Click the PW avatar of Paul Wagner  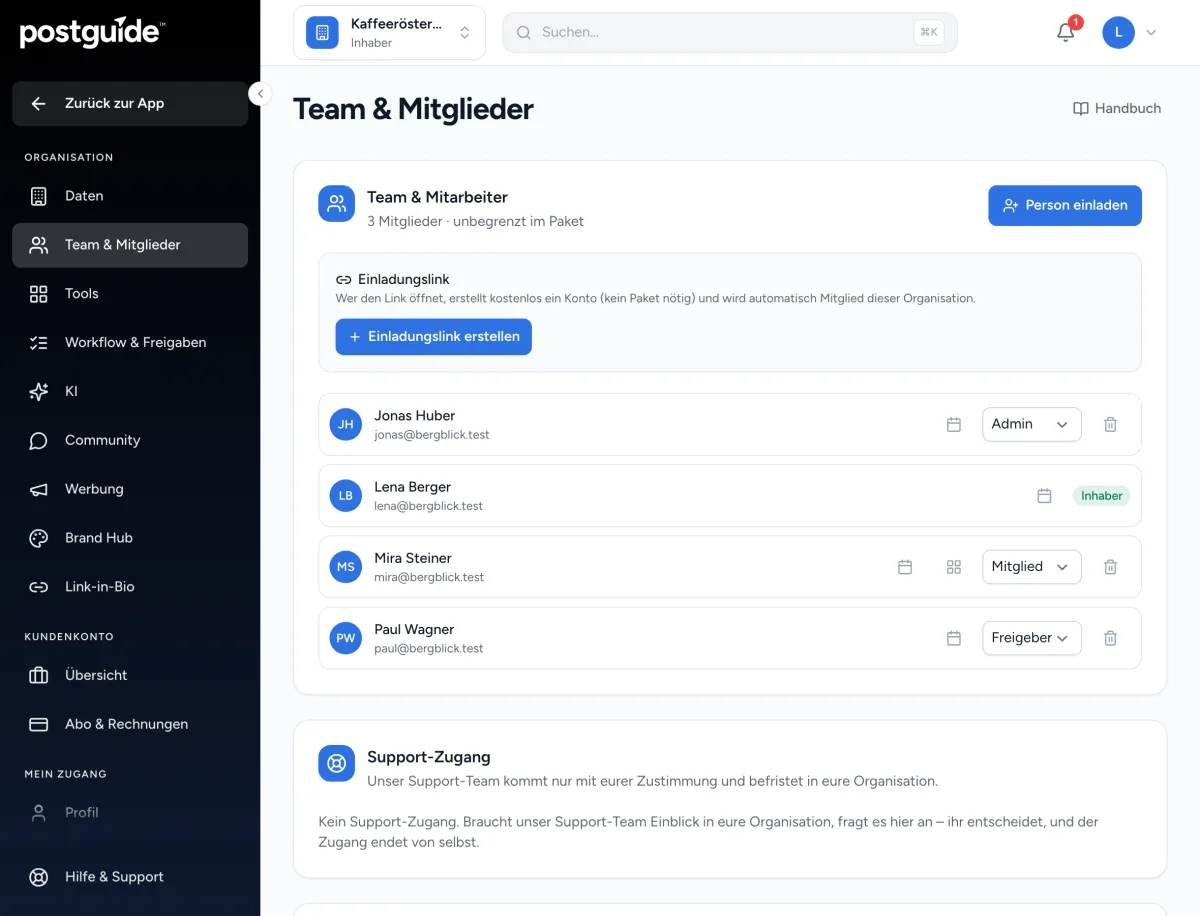click(346, 638)
